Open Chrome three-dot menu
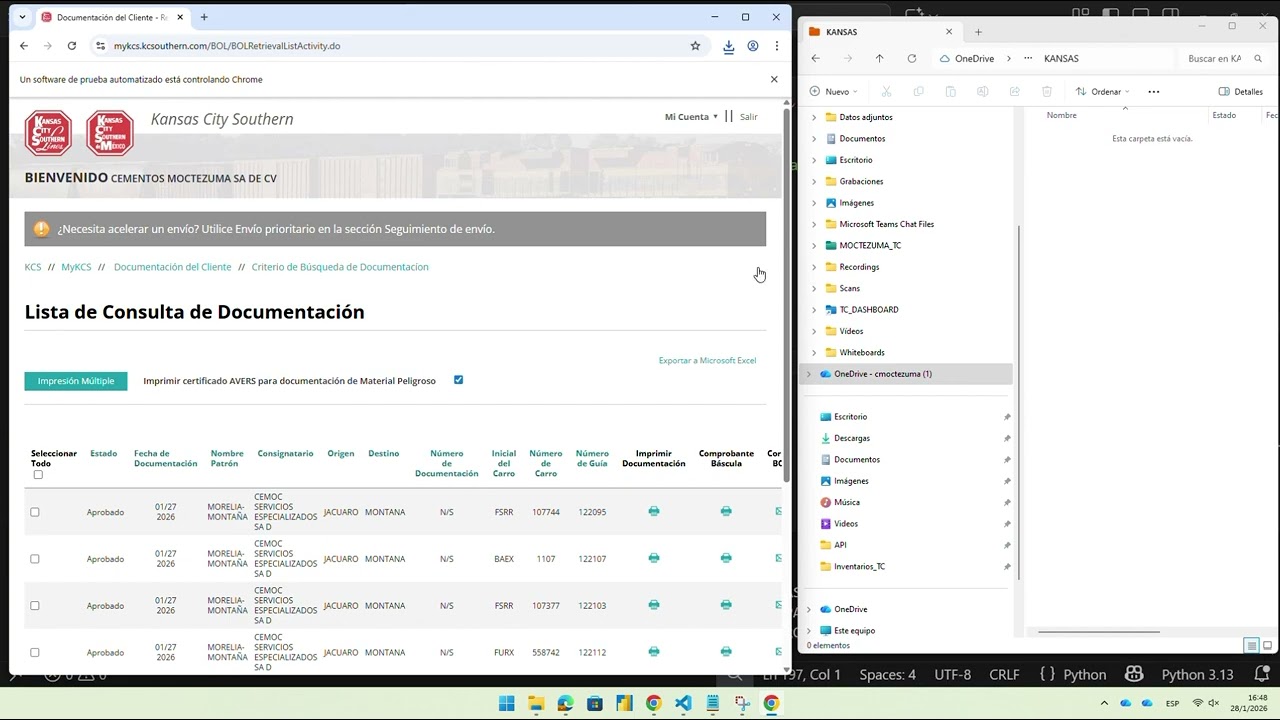 point(776,46)
